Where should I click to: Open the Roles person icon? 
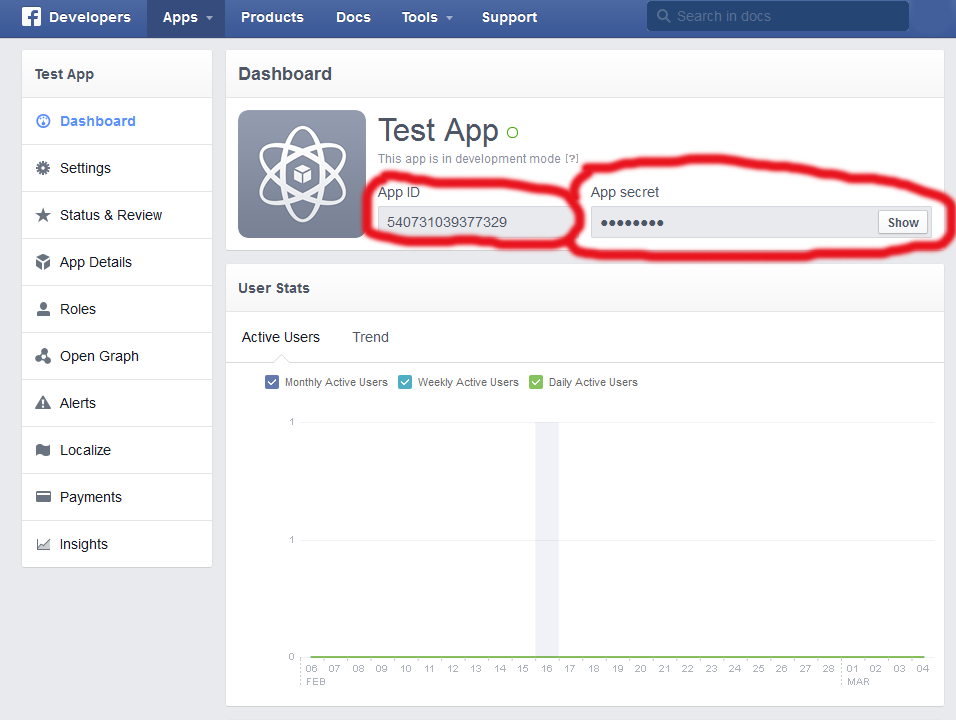[x=43, y=309]
